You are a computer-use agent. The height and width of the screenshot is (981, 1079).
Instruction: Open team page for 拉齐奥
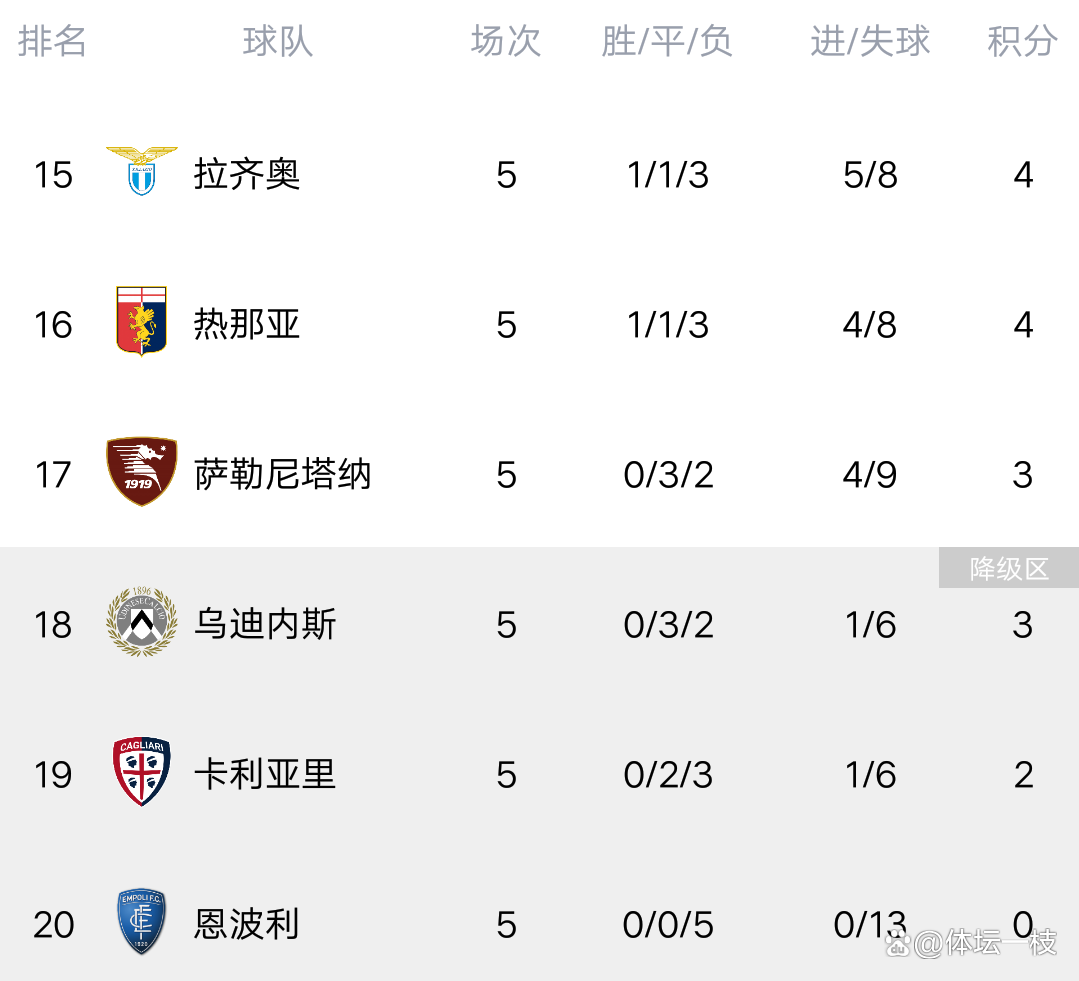point(247,174)
